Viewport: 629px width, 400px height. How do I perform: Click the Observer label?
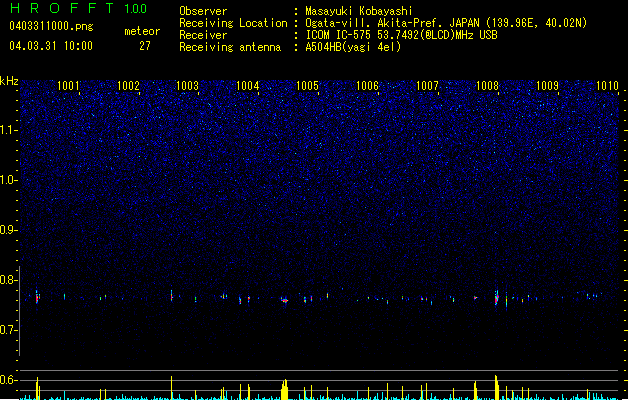[x=203, y=11]
